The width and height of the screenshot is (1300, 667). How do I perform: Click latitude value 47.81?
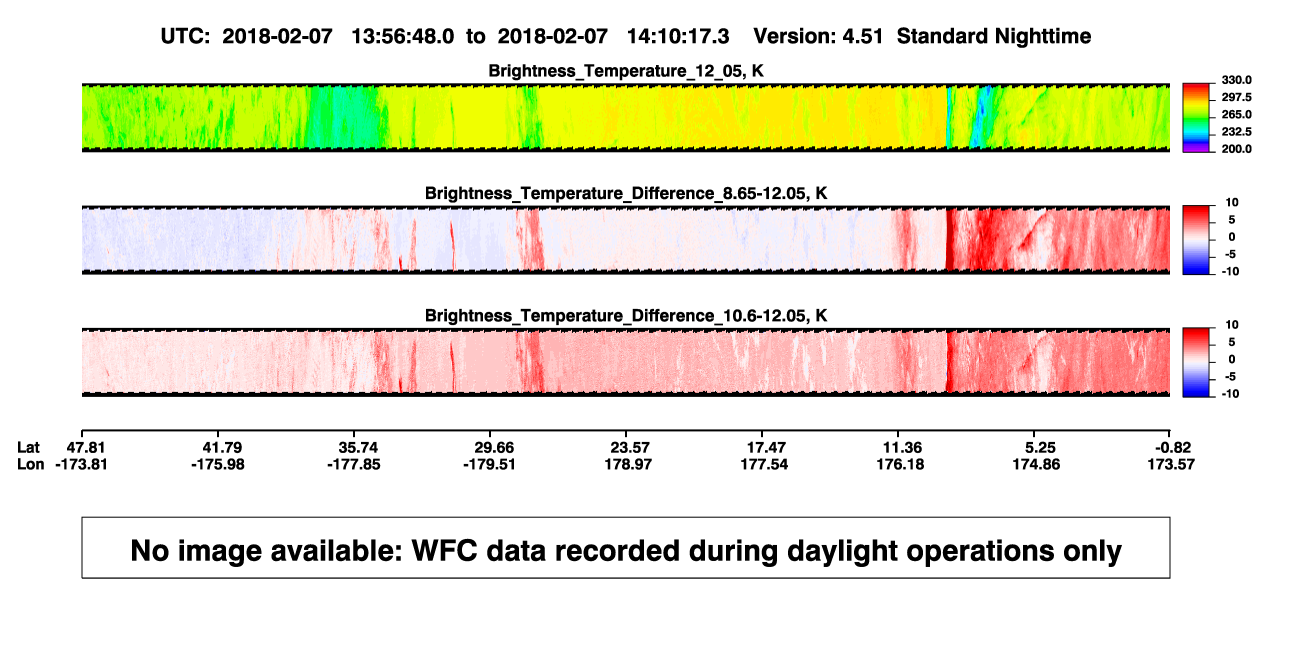87,447
